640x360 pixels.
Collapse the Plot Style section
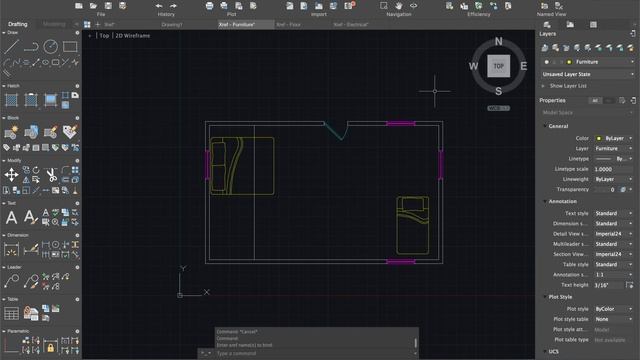click(545, 297)
